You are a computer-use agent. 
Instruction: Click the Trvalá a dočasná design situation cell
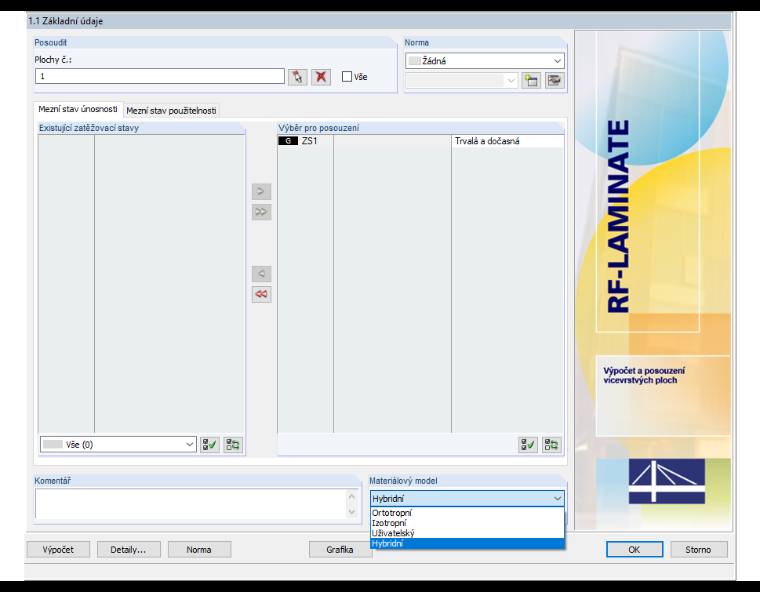[507, 141]
